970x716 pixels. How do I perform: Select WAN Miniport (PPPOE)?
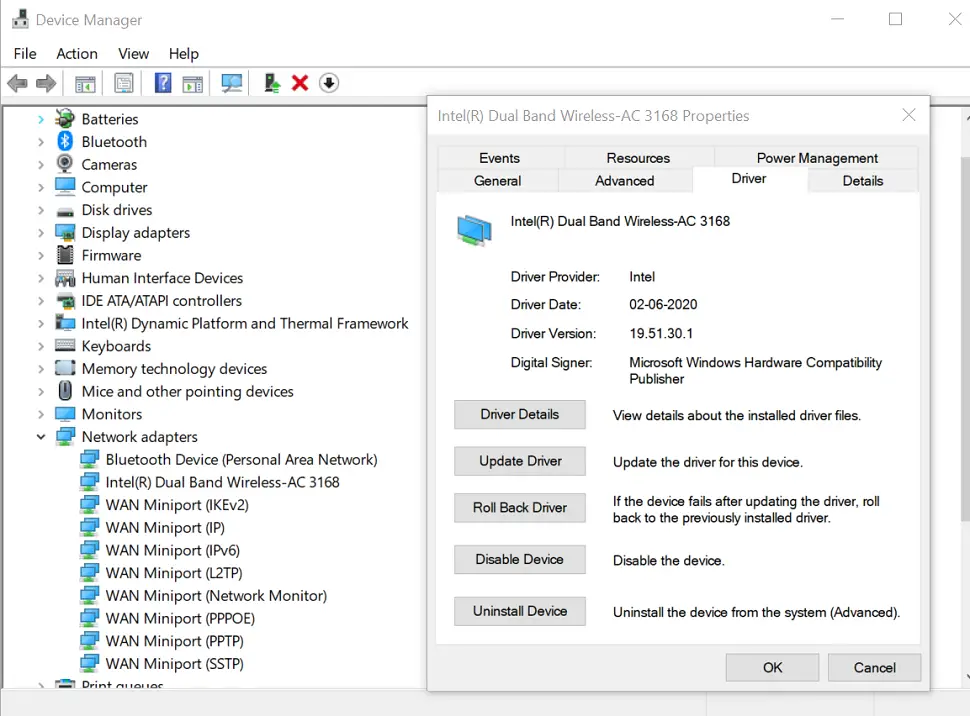click(x=180, y=618)
